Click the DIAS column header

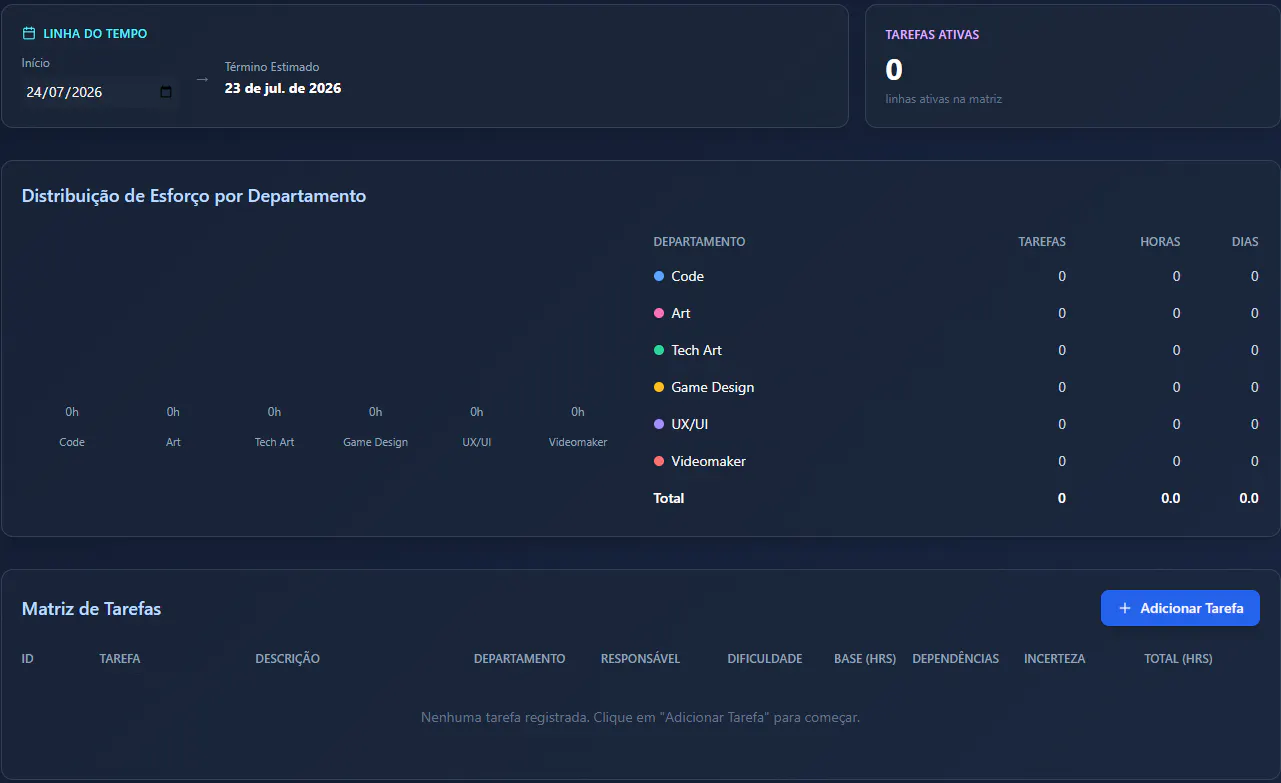(x=1245, y=242)
